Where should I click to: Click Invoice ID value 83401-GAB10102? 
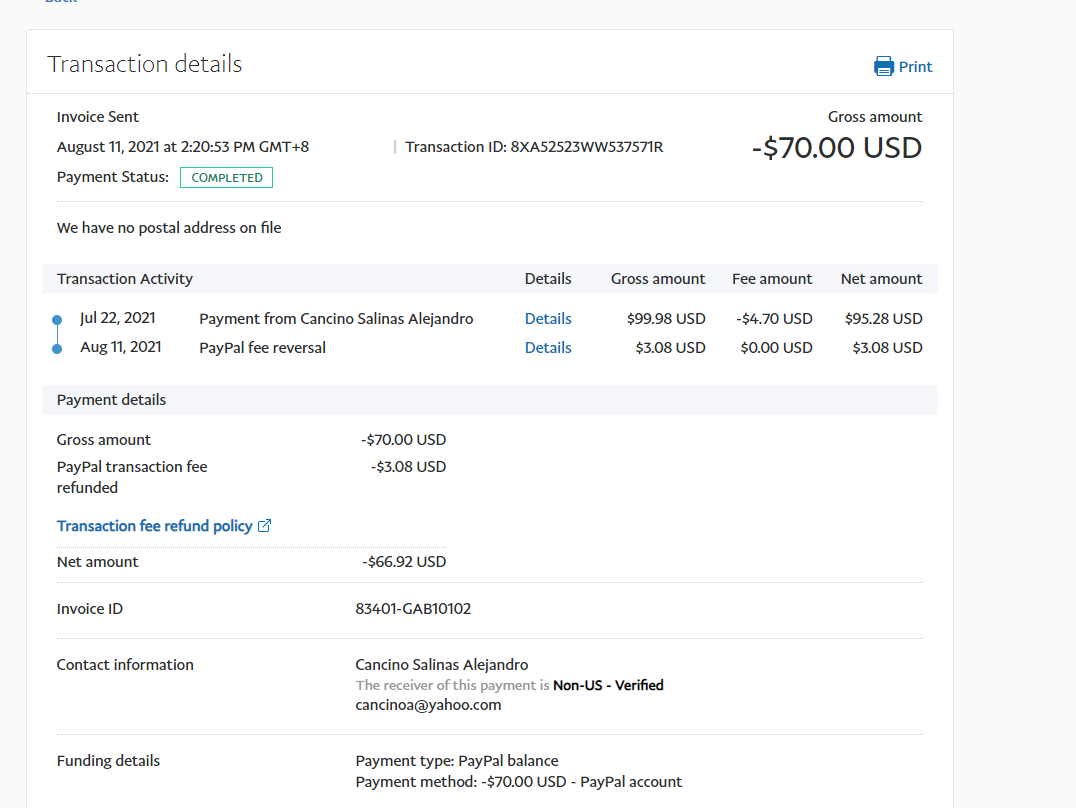[x=413, y=609]
